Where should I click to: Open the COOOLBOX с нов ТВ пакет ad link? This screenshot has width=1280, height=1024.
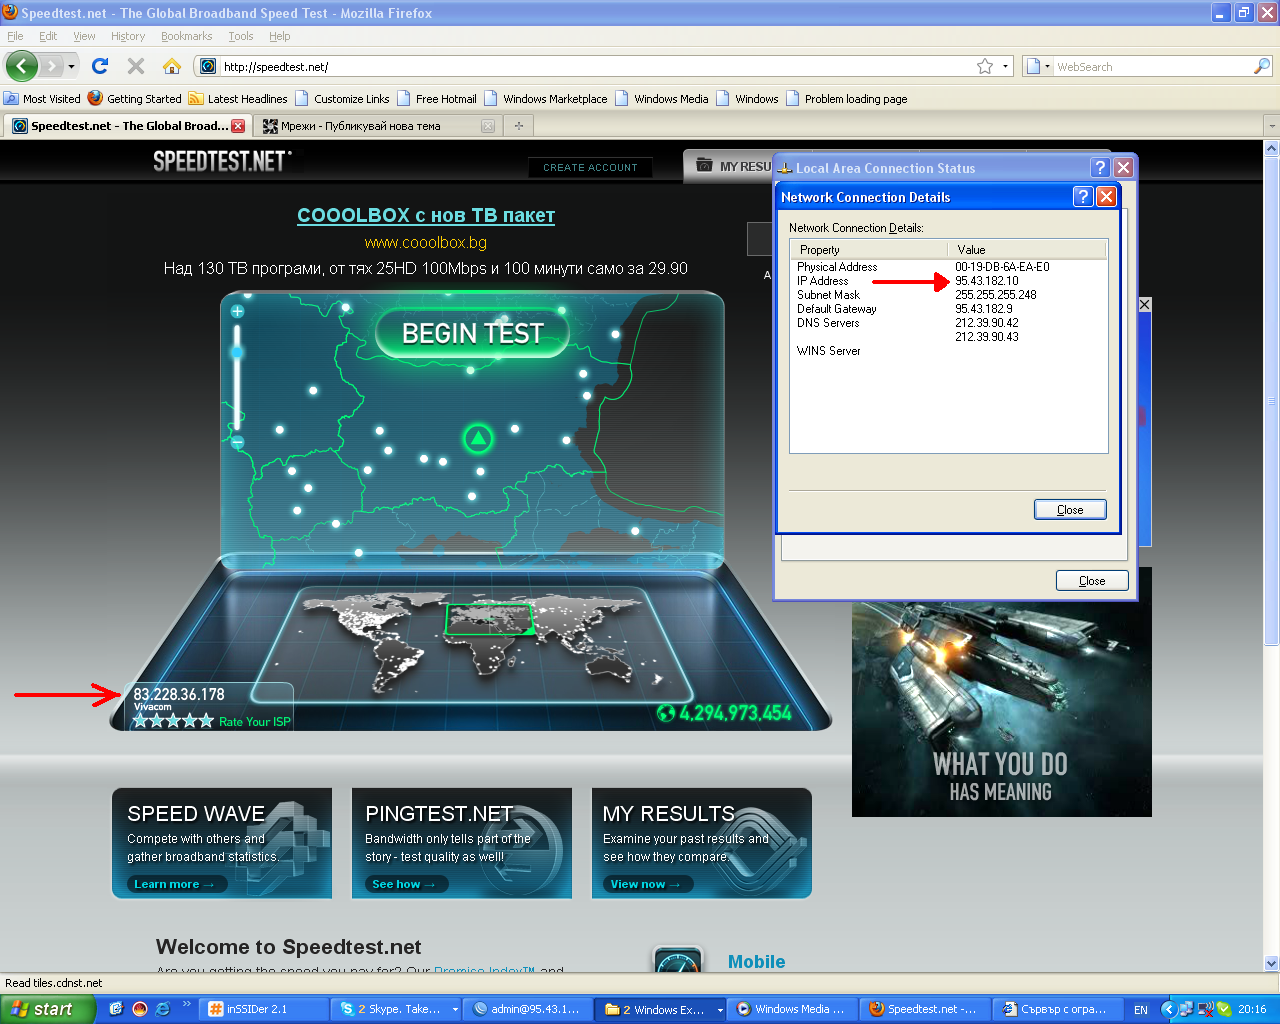[x=426, y=215]
